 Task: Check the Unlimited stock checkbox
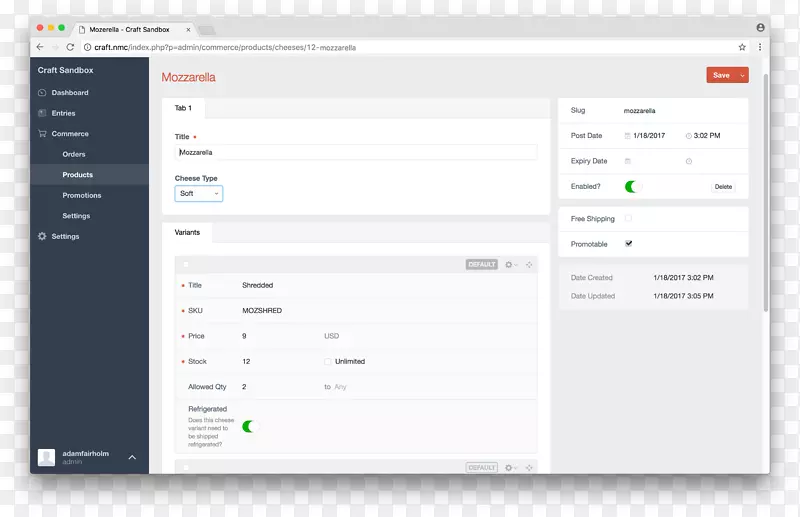pos(328,361)
